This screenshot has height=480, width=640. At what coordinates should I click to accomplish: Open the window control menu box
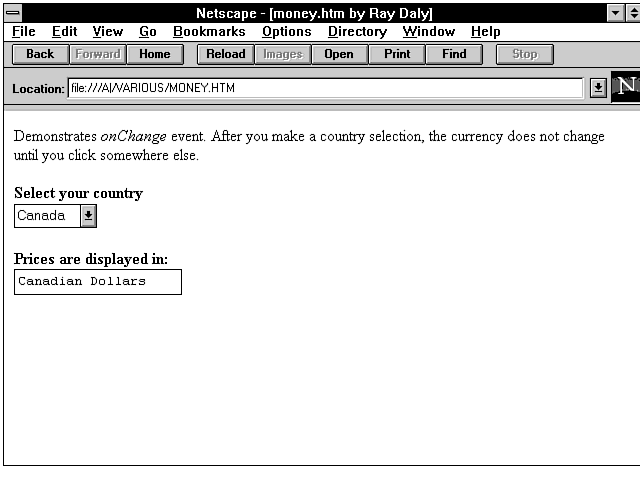pos(12,12)
